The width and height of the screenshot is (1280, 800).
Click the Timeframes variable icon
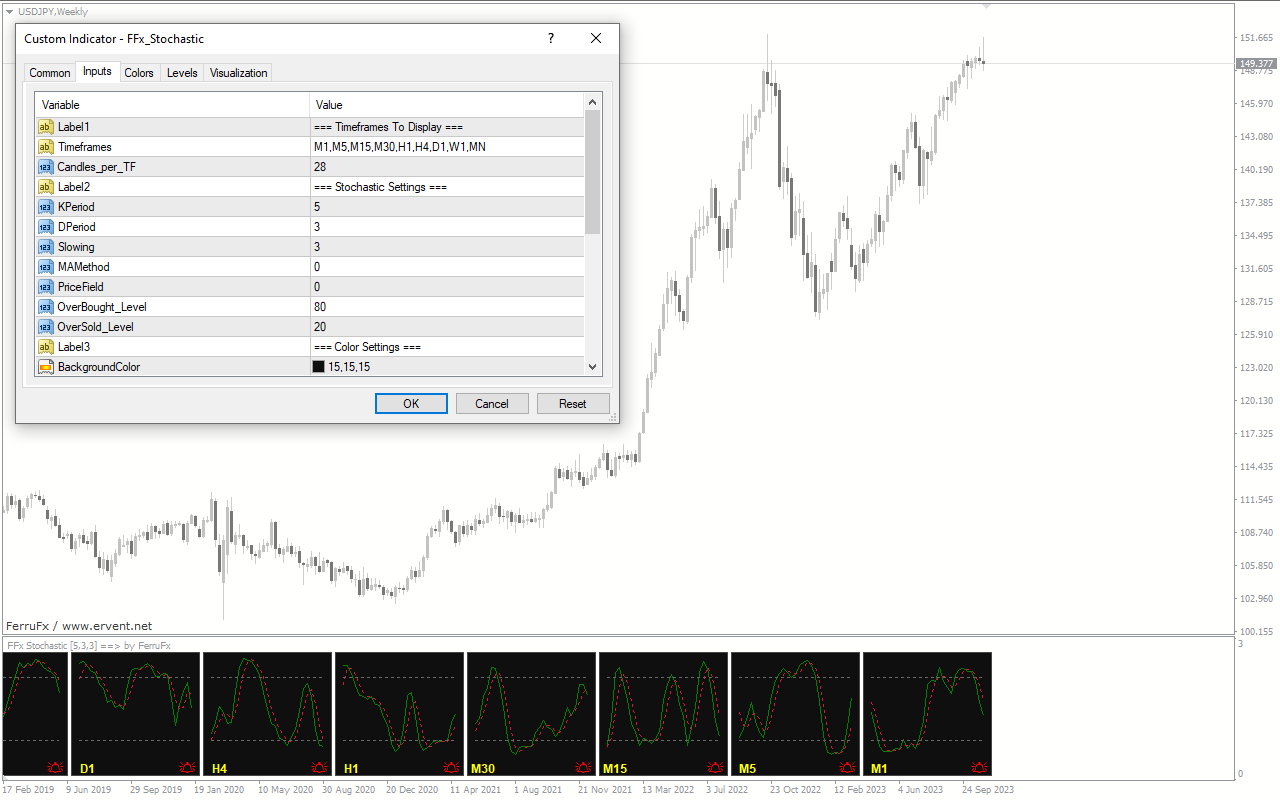point(45,147)
